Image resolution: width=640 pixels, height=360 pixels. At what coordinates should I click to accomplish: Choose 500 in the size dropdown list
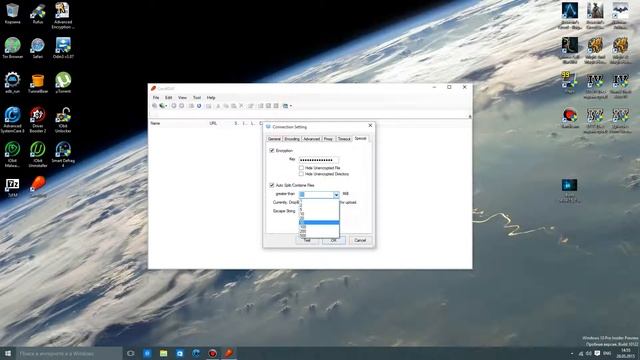click(319, 236)
